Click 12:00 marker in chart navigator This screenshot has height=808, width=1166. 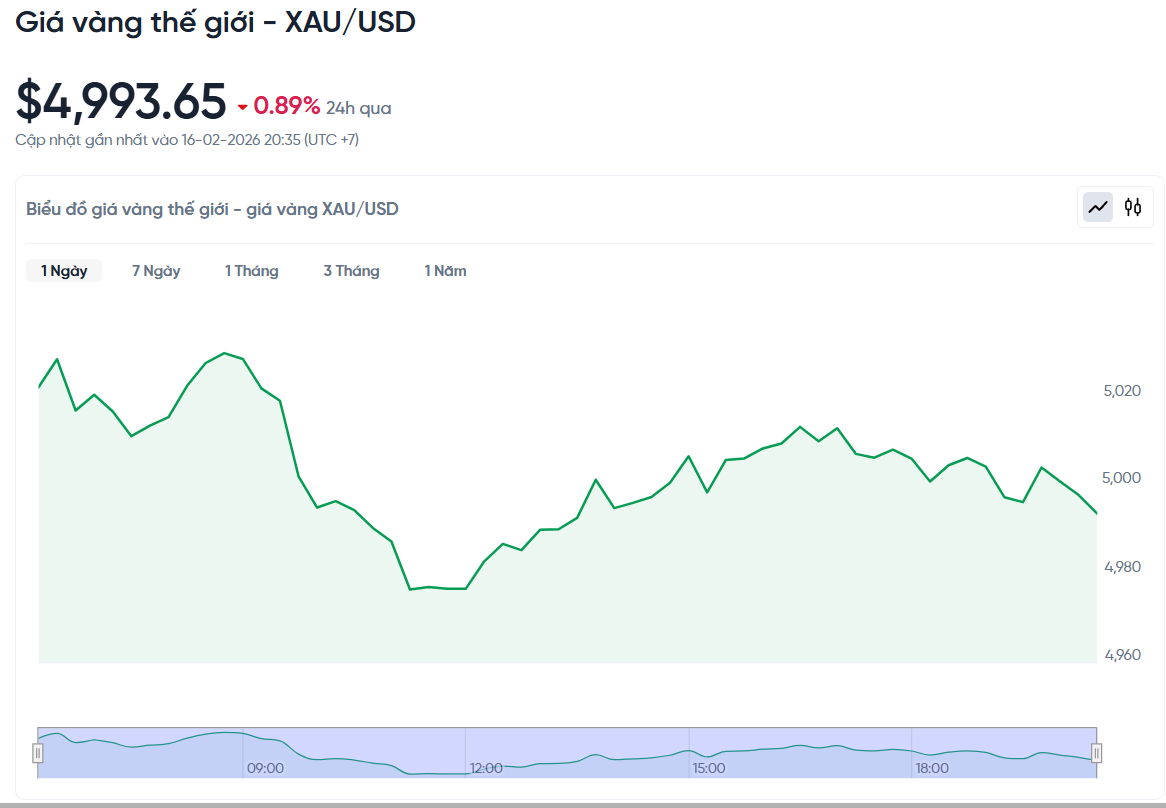tap(486, 768)
